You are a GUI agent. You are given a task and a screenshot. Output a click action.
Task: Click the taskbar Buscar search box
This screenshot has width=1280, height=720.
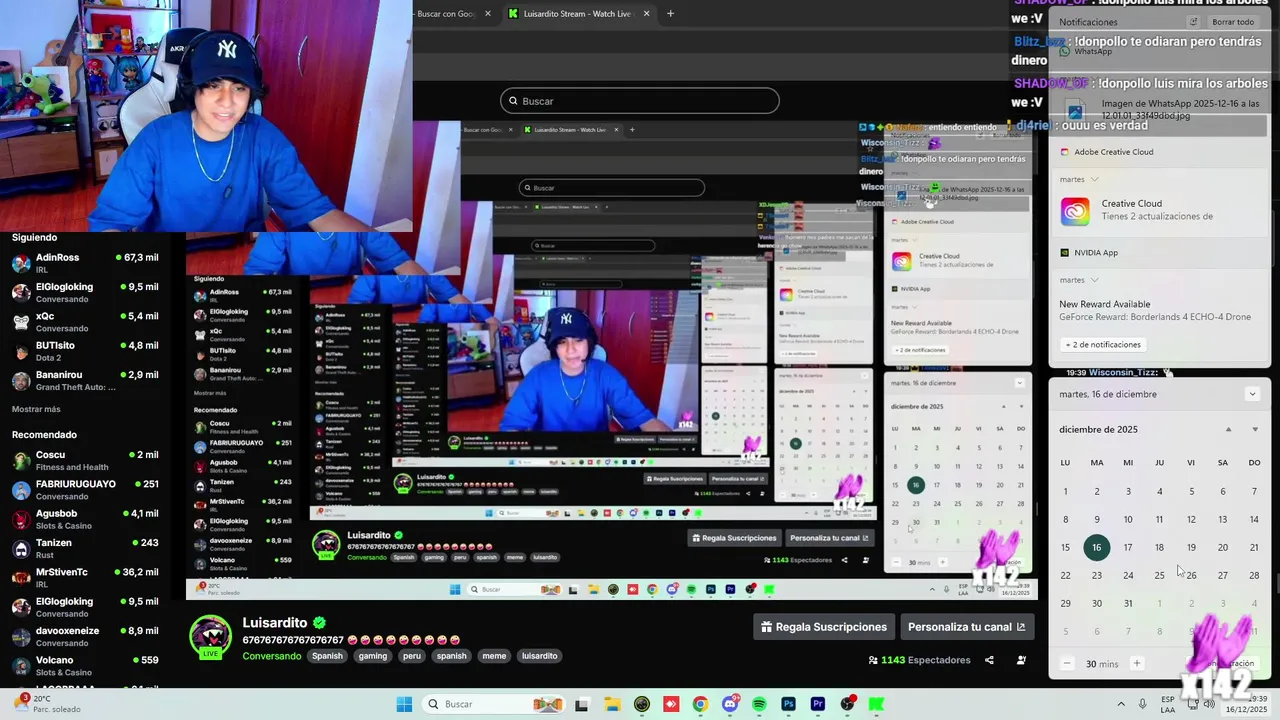point(493,704)
